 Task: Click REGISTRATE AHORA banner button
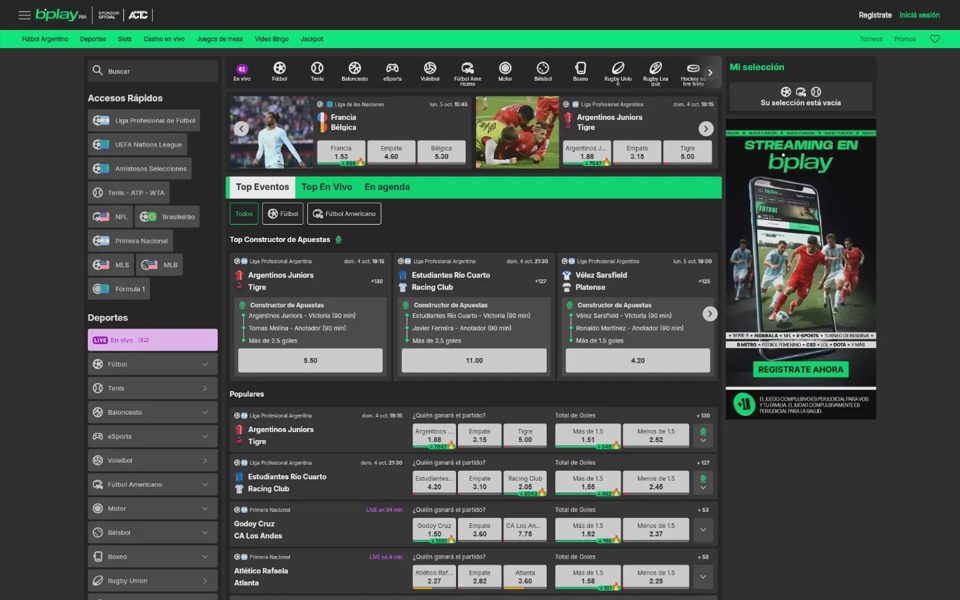(x=800, y=369)
